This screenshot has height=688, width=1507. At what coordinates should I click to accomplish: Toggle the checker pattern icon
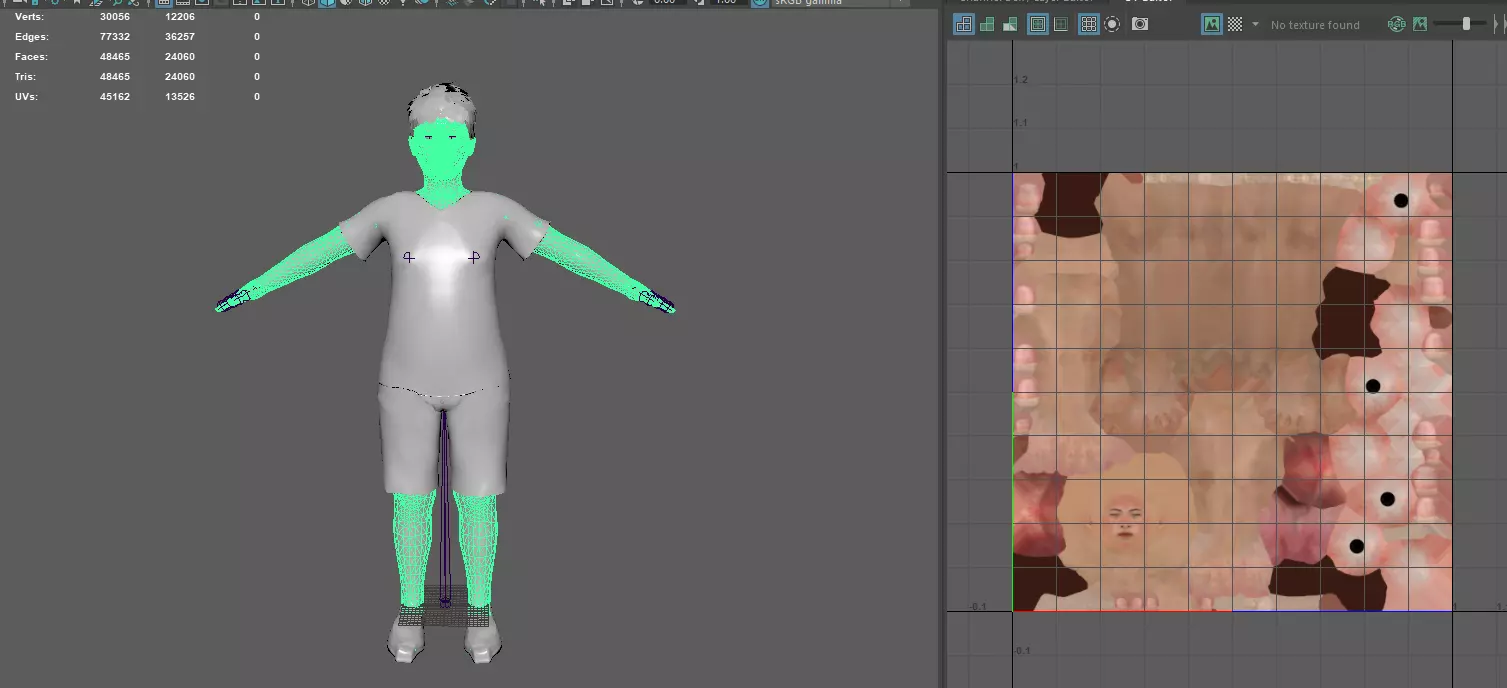(1235, 24)
